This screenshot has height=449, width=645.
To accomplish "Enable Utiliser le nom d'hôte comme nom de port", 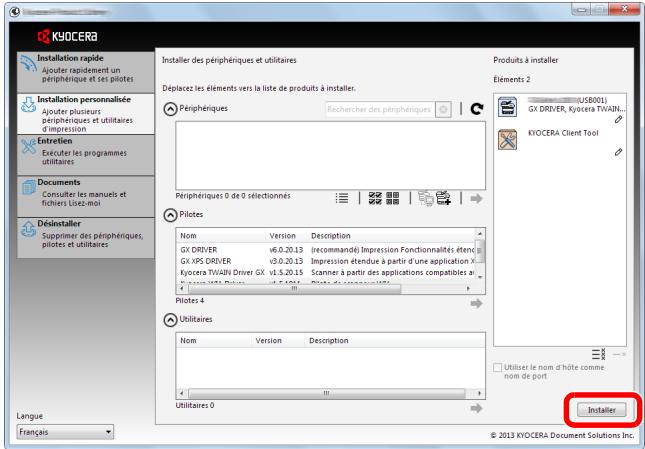I will coord(498,368).
